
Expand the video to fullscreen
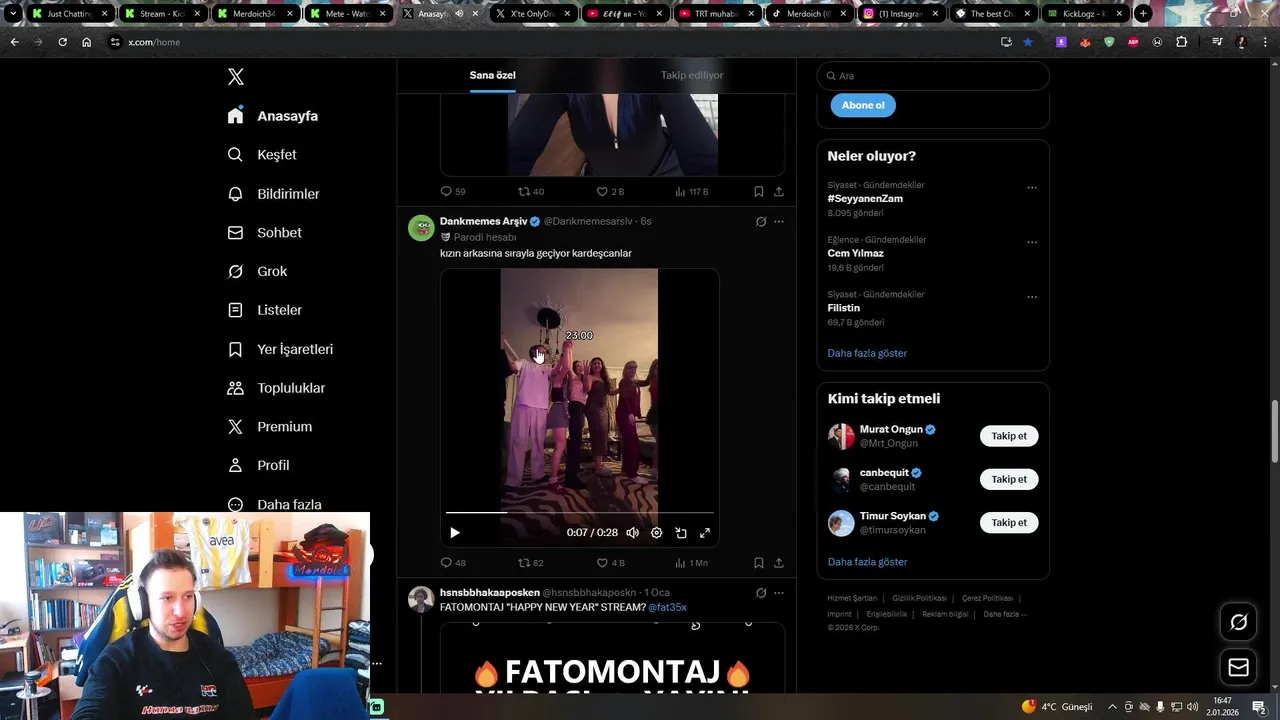coord(705,533)
